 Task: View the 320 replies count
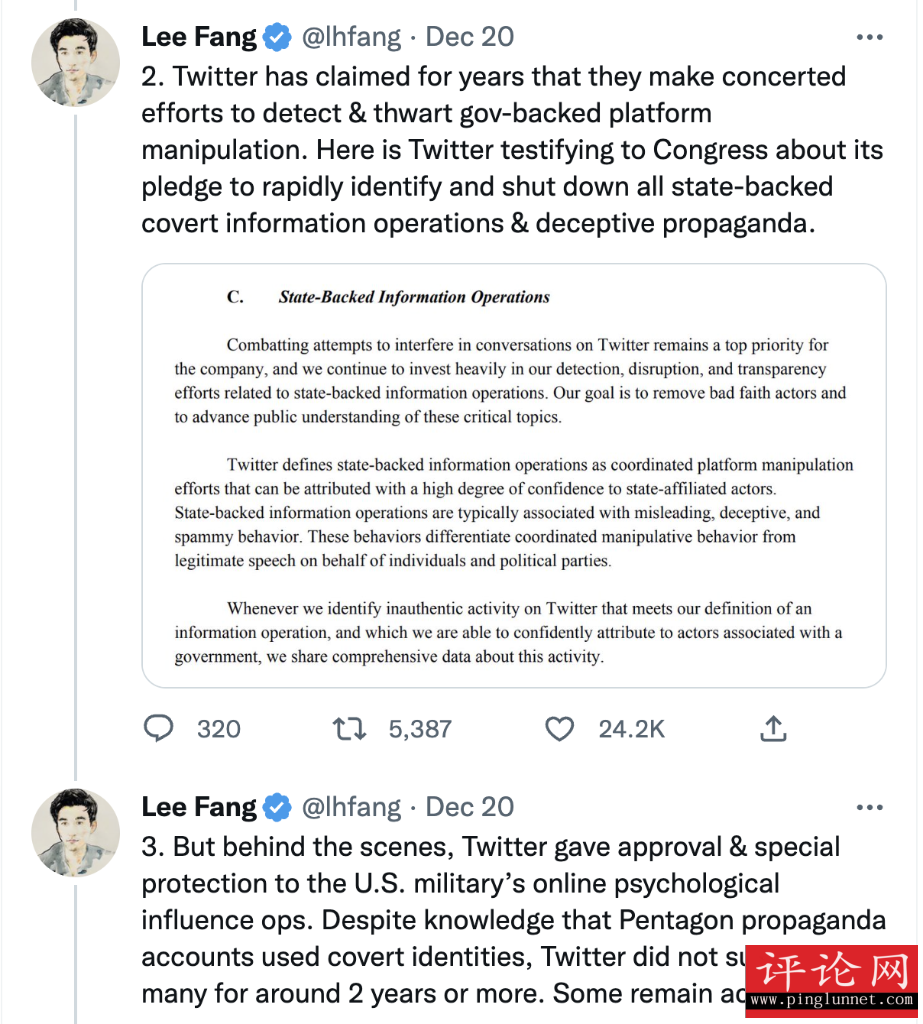219,729
